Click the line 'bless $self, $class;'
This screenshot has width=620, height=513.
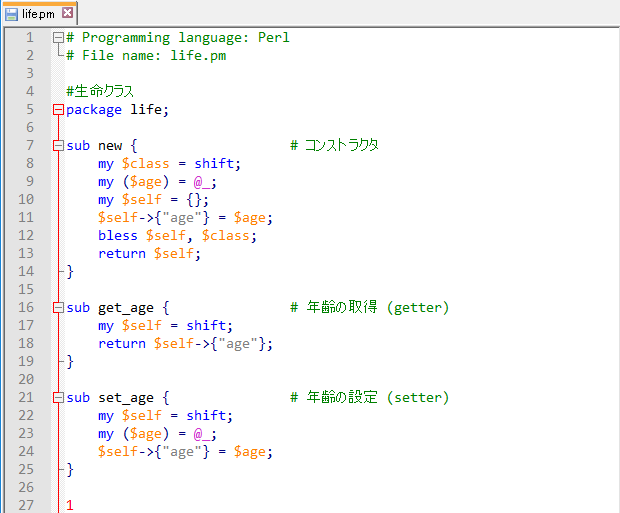178,235
